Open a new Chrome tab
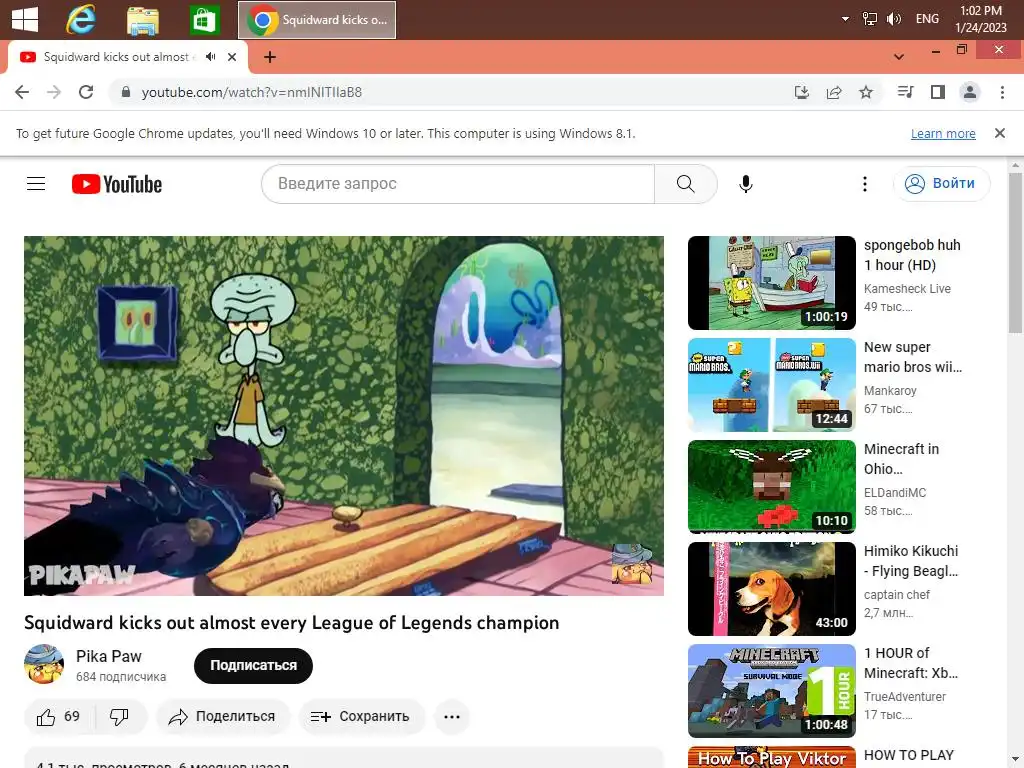Image resolution: width=1024 pixels, height=768 pixels. point(270,57)
